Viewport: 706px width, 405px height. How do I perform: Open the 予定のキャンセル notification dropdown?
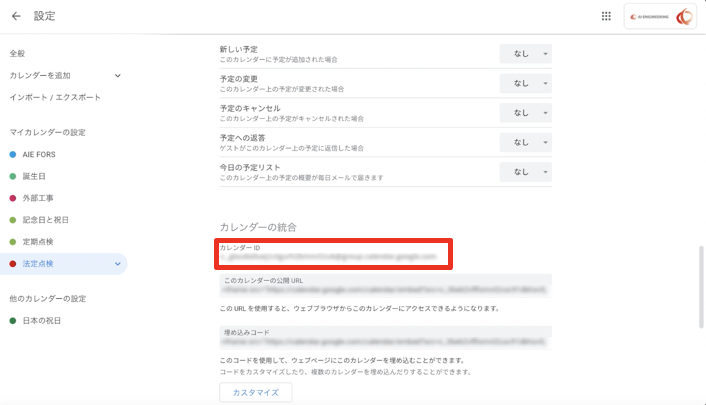(525, 113)
